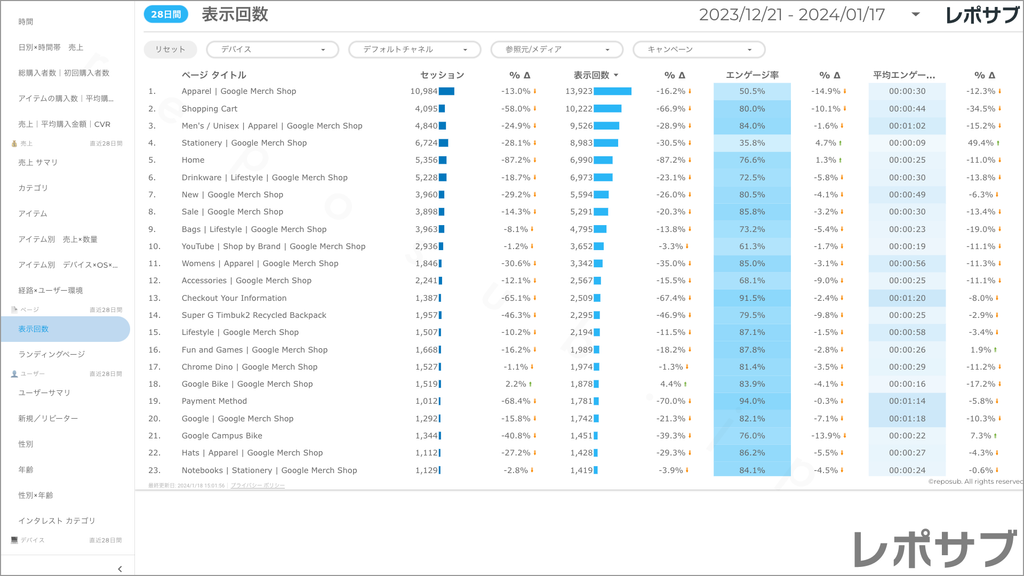Click the デバイス section laptop icon
The image size is (1024, 576).
tap(13, 540)
